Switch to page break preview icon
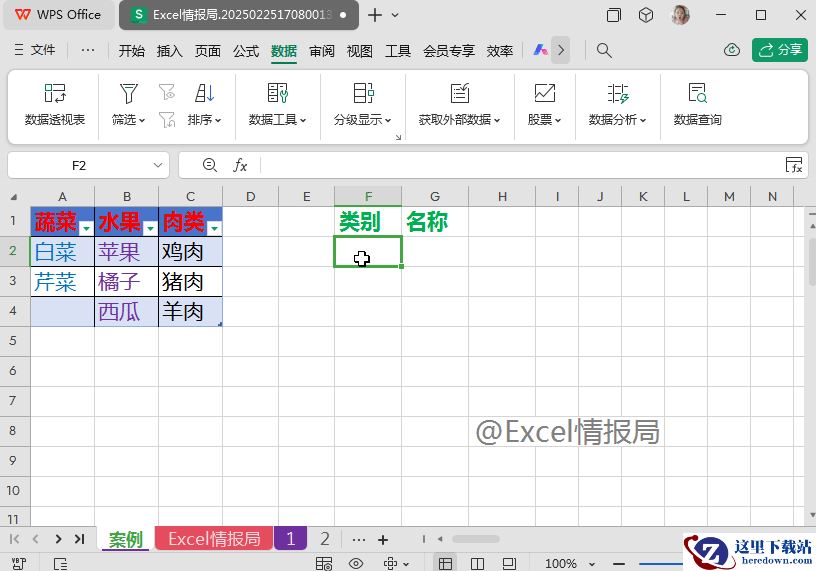The image size is (816, 571). [x=509, y=564]
